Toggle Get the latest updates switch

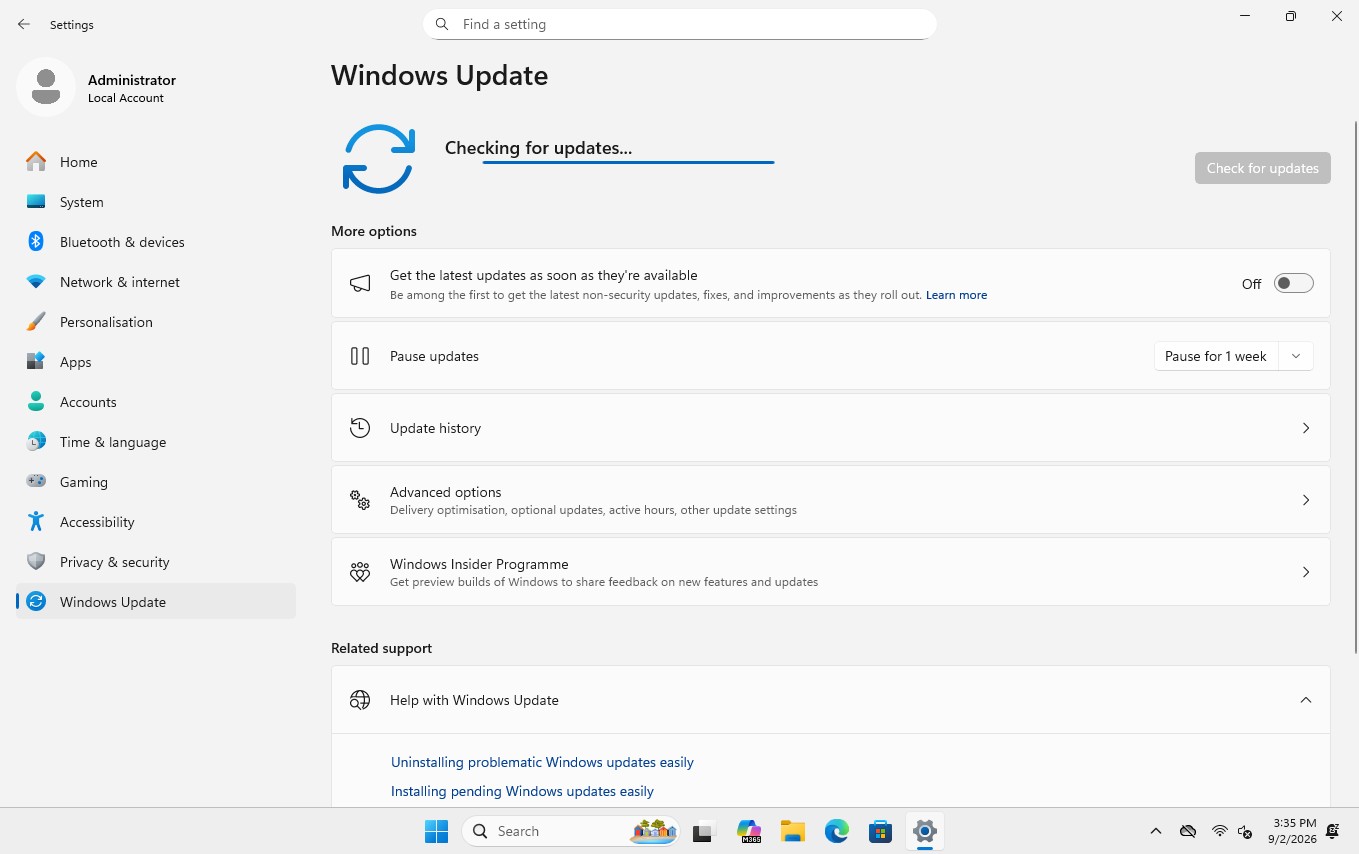click(1294, 284)
